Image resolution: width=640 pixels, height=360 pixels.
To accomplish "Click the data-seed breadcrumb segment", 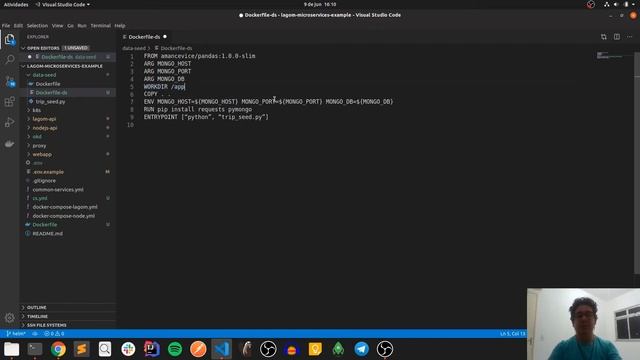I will point(134,48).
